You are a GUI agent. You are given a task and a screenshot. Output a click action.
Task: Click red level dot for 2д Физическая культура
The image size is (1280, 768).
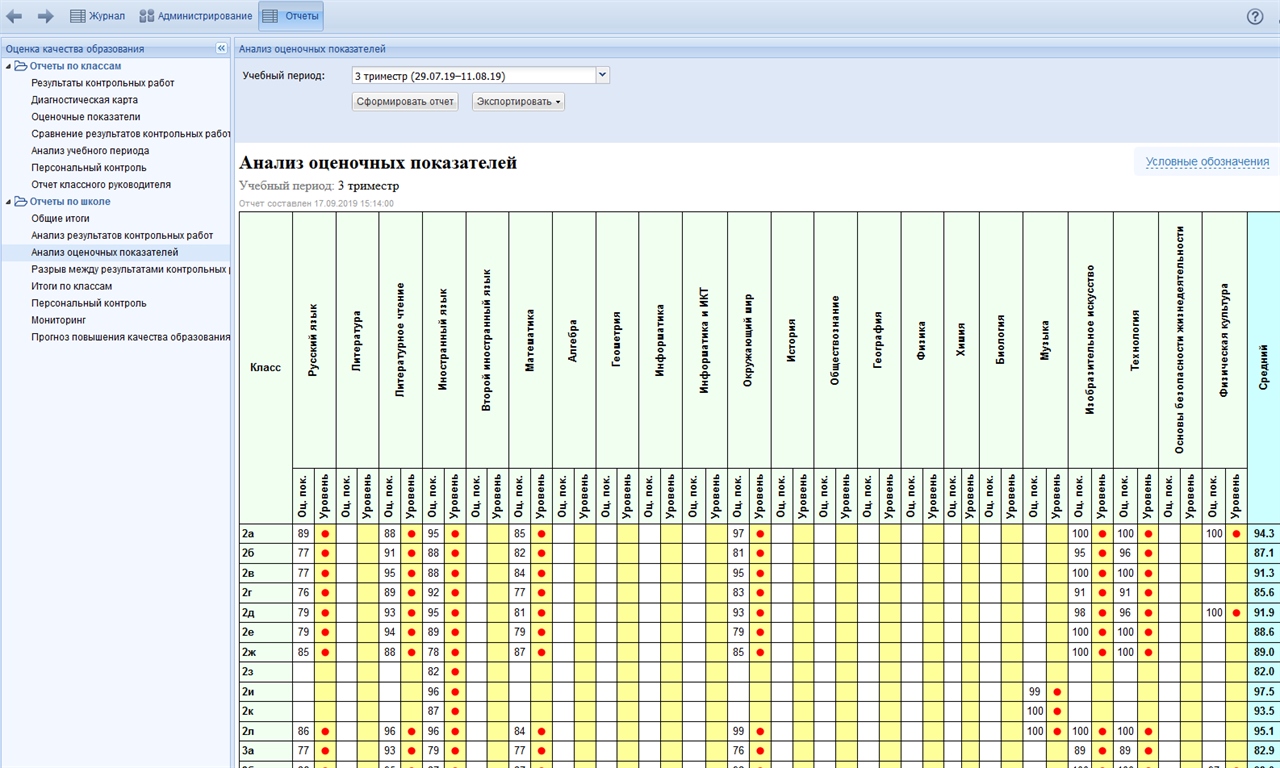click(x=1236, y=612)
